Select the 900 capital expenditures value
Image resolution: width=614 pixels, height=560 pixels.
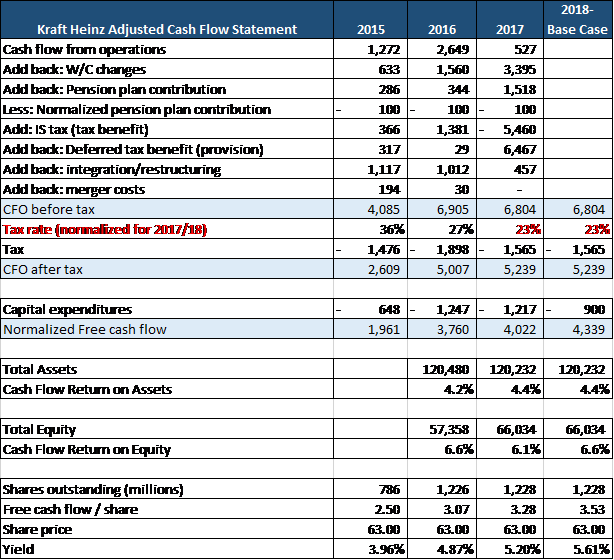(x=594, y=309)
